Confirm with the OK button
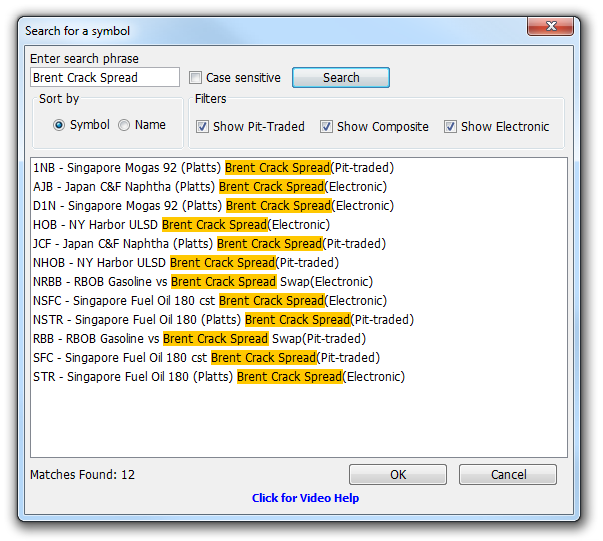603x541 pixels. click(398, 474)
